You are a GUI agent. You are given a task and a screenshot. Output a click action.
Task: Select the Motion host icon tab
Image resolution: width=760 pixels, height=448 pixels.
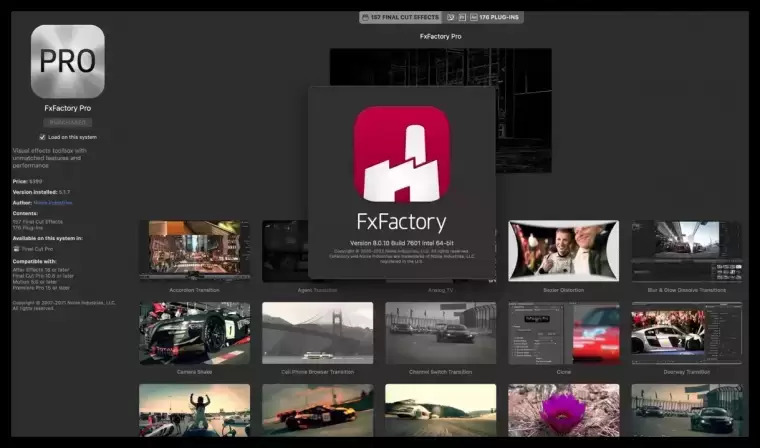(x=451, y=17)
